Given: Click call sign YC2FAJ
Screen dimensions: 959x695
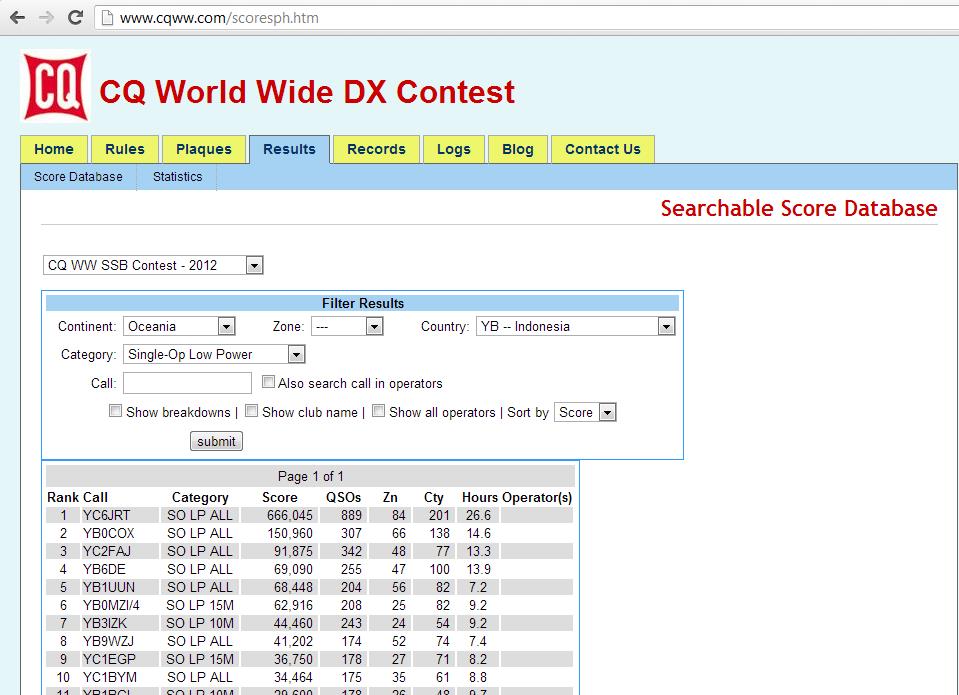Looking at the screenshot, I should tap(107, 551).
